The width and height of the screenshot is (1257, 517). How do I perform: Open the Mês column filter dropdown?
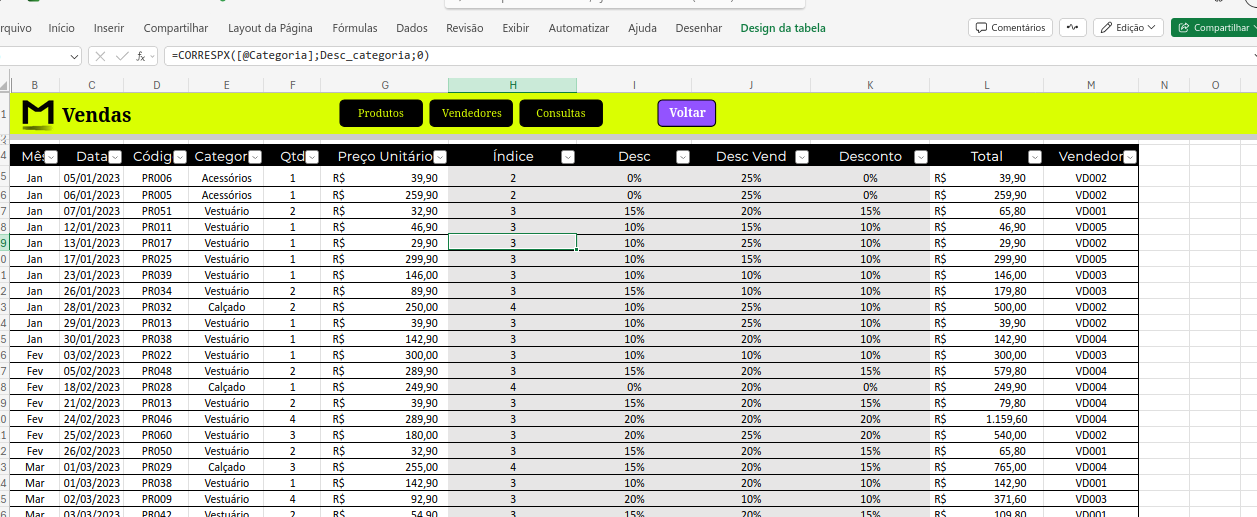pos(51,157)
